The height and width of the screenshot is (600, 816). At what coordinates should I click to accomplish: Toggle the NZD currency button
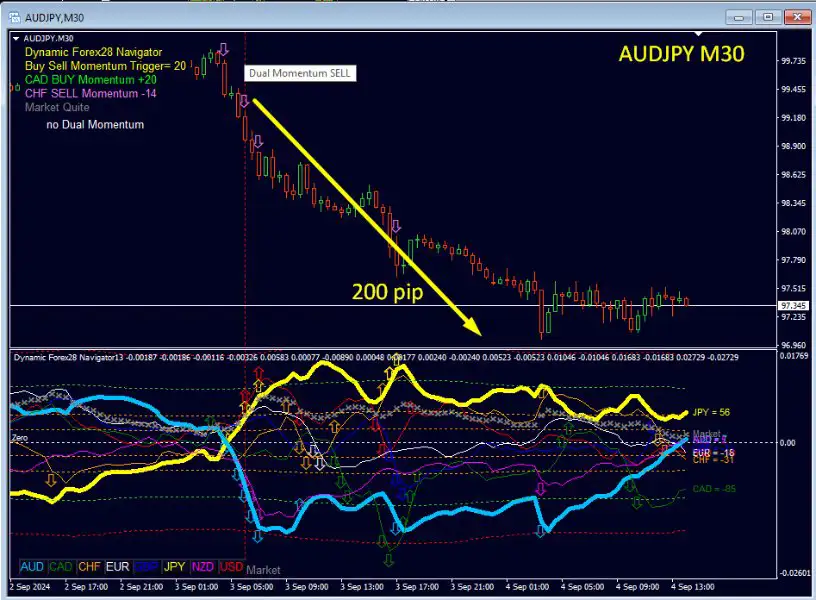click(204, 568)
